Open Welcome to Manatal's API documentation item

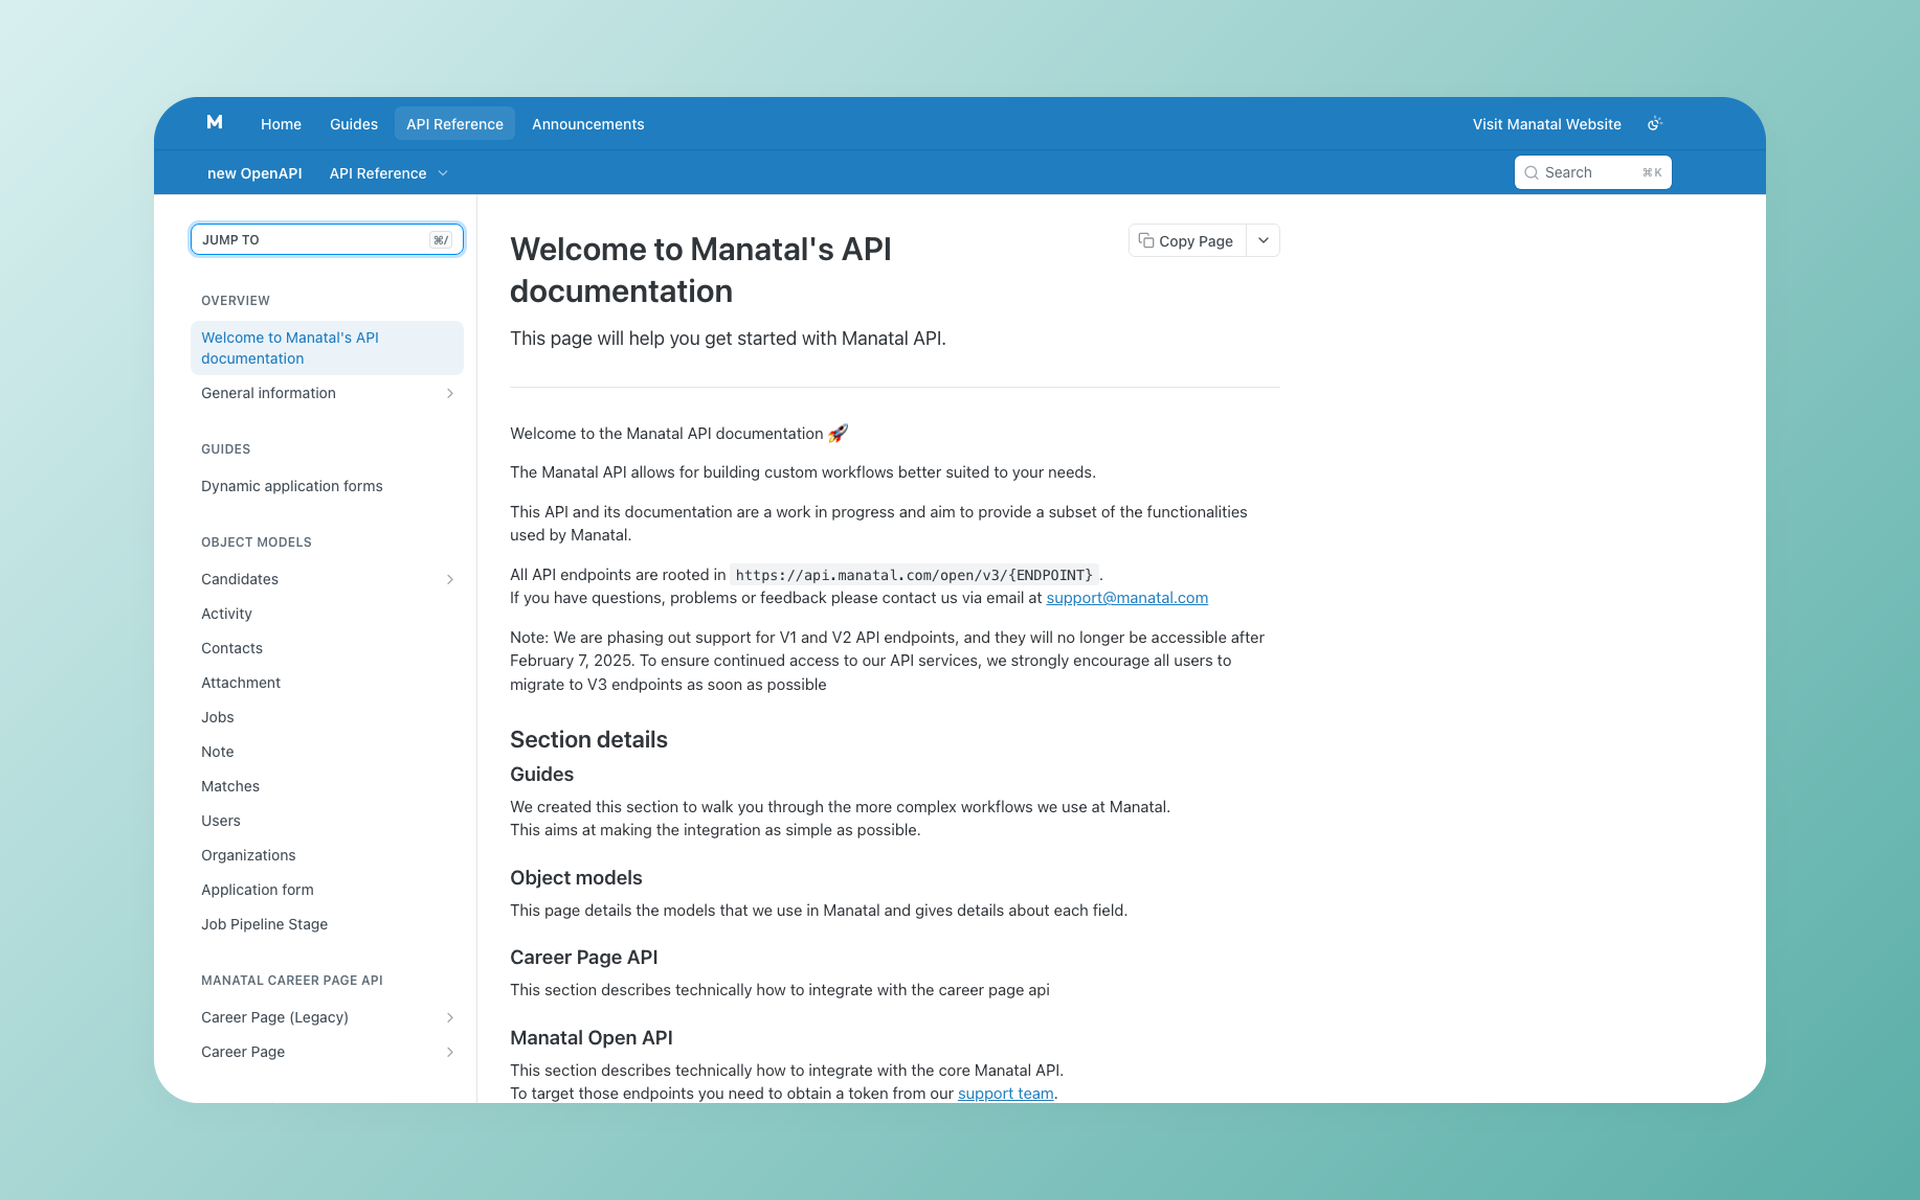(x=327, y=348)
